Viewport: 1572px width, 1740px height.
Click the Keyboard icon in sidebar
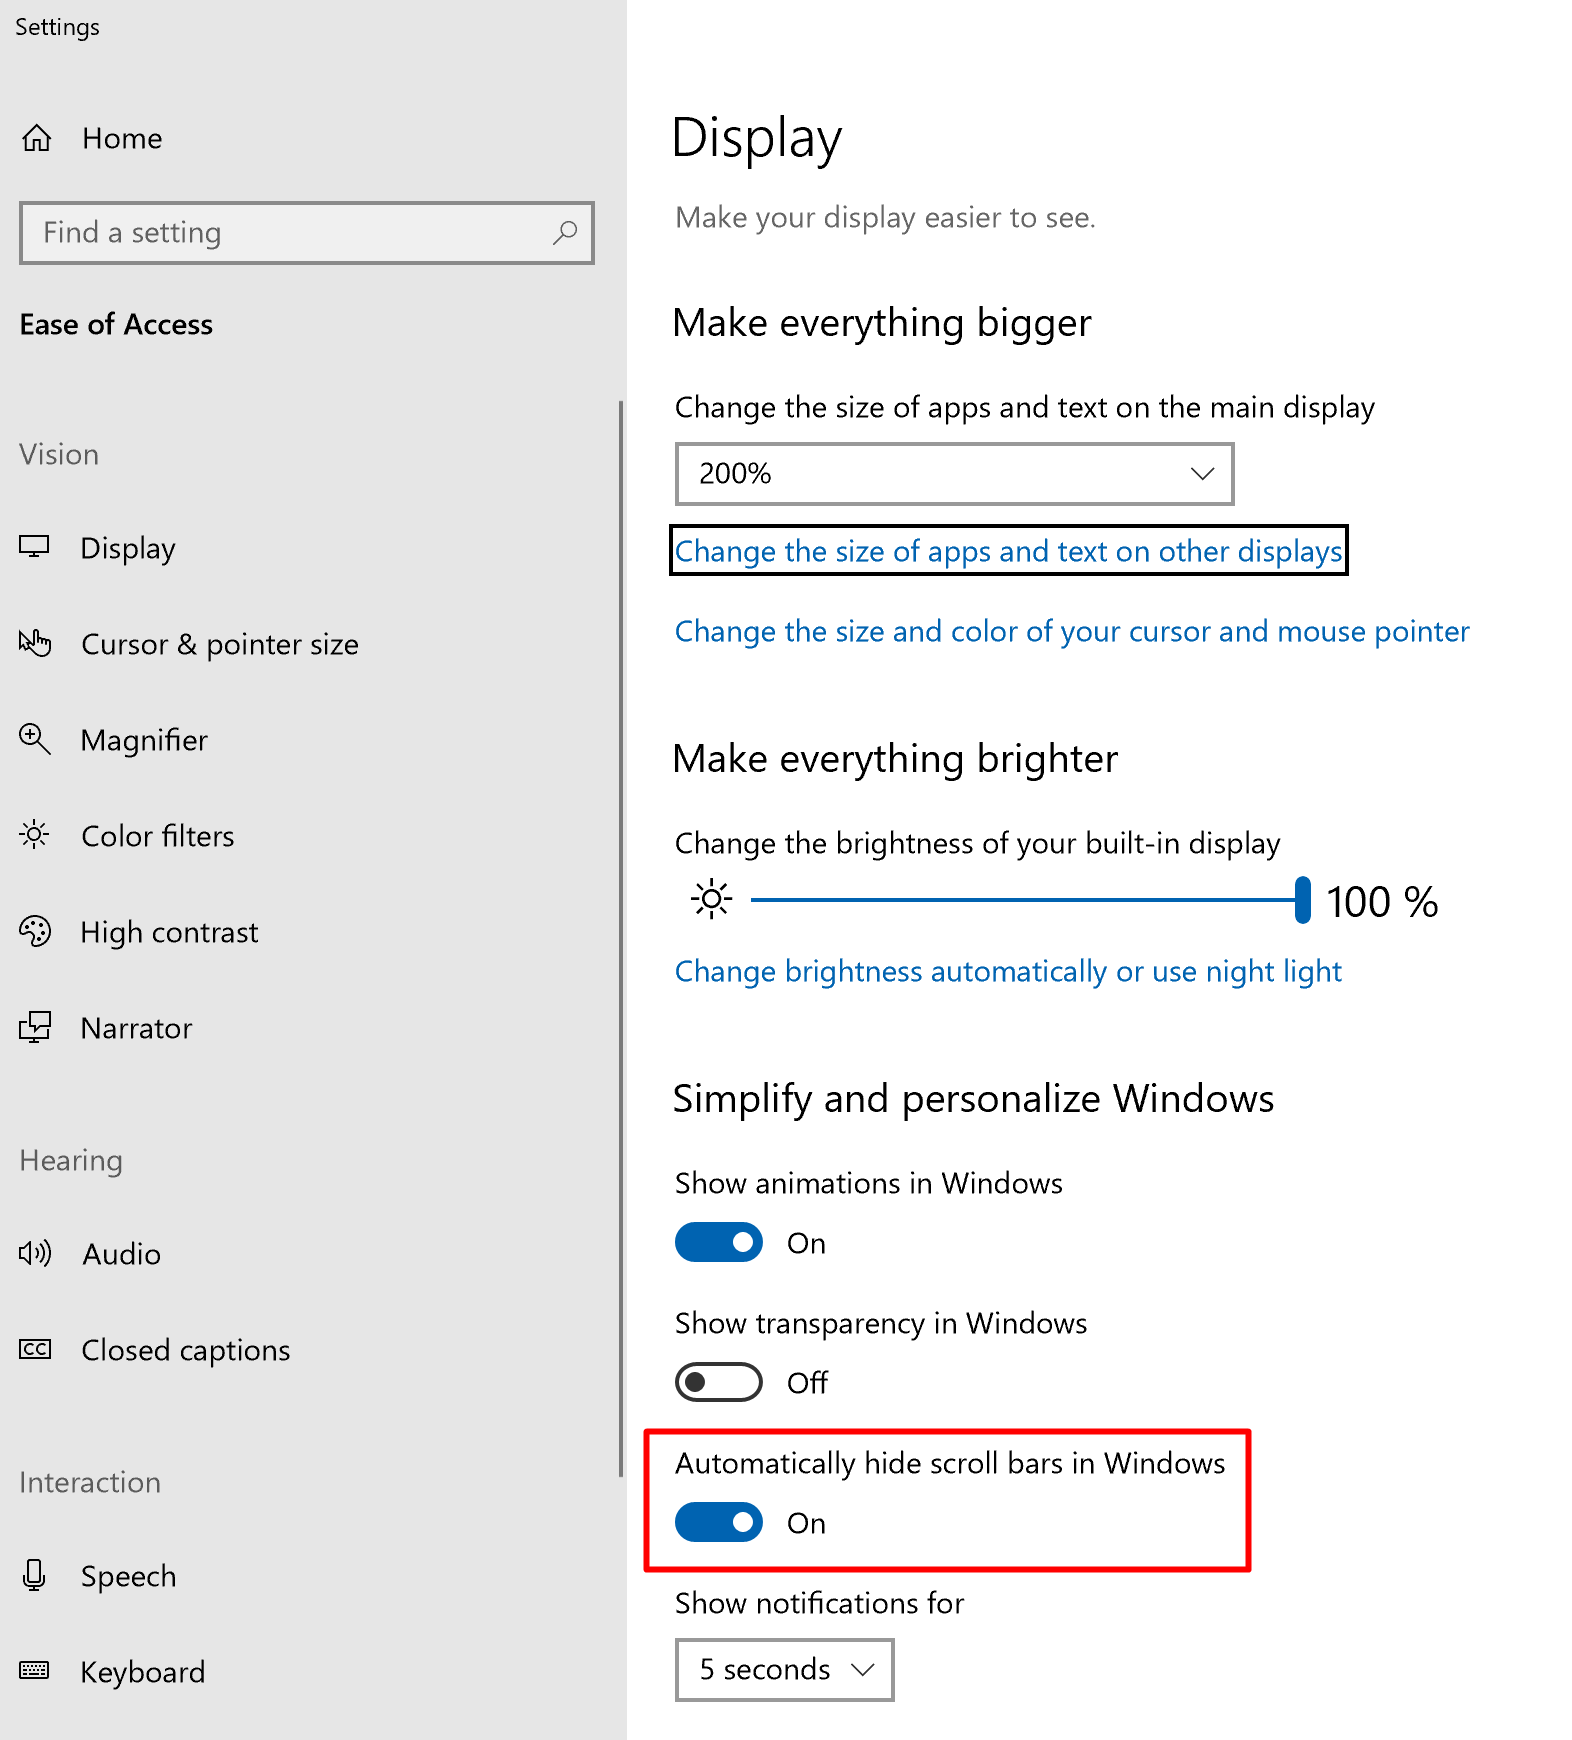click(x=34, y=1670)
